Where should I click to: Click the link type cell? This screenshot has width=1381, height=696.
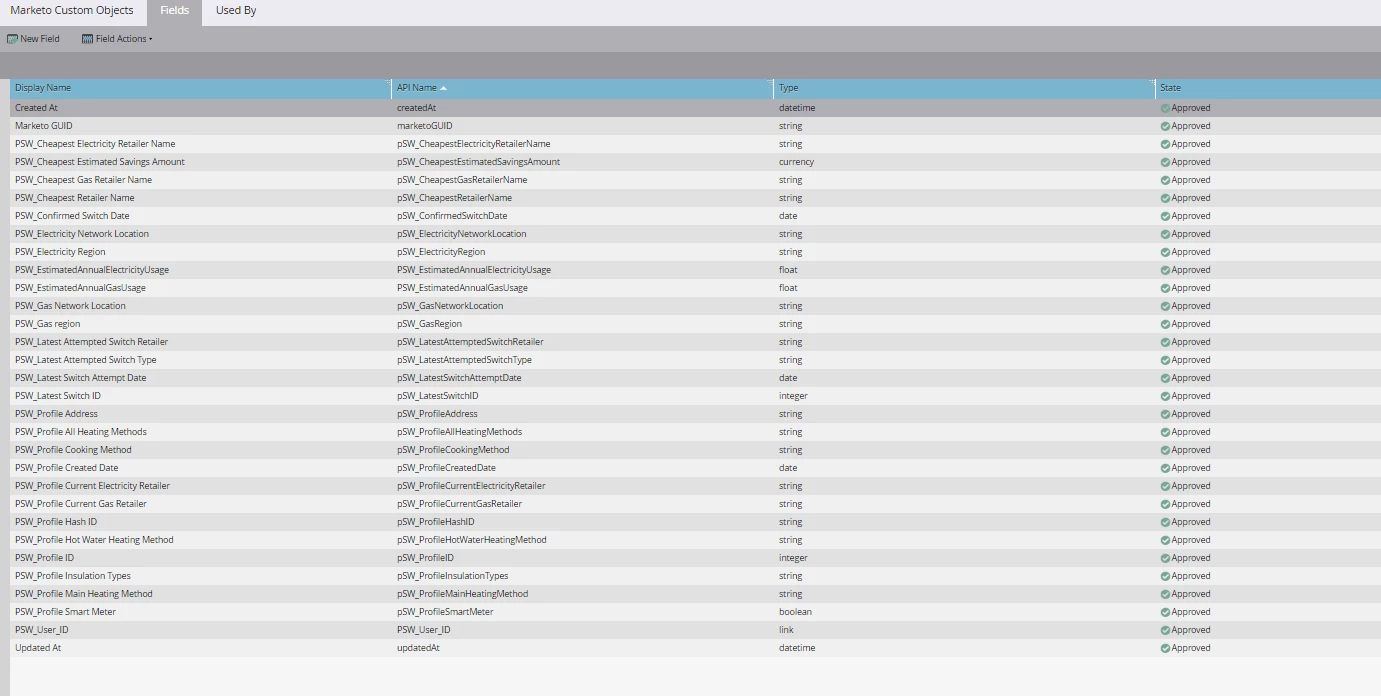[x=786, y=630]
